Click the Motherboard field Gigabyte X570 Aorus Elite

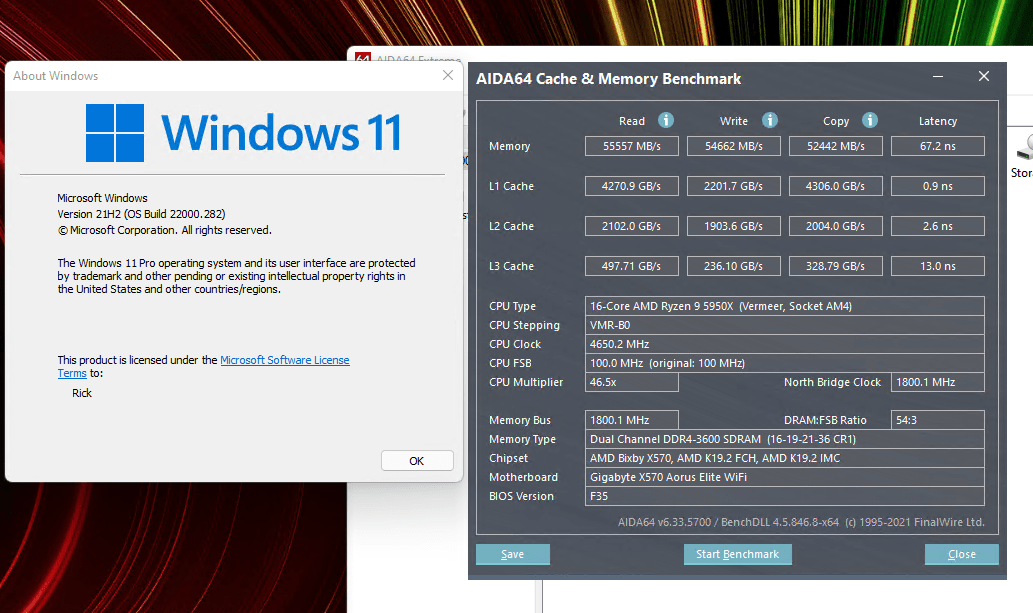click(785, 477)
